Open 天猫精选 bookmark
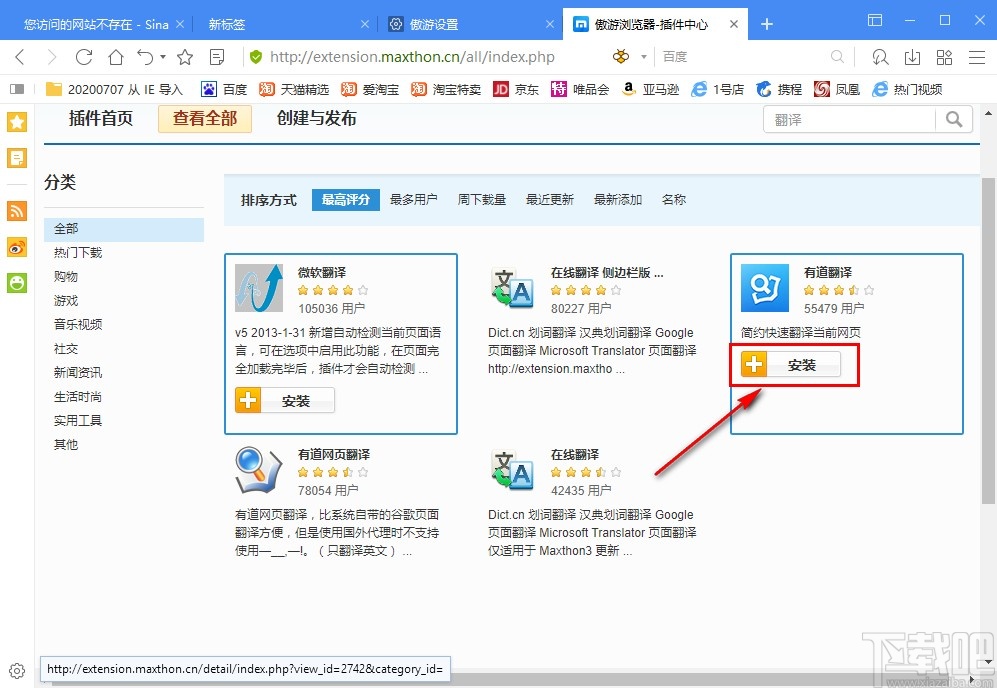 [x=294, y=89]
